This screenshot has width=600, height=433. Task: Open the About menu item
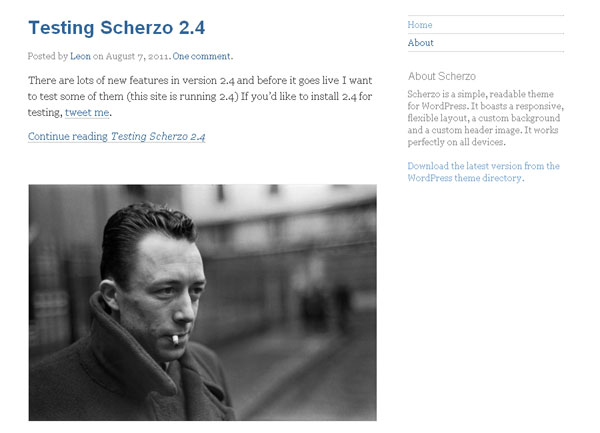[x=421, y=43]
